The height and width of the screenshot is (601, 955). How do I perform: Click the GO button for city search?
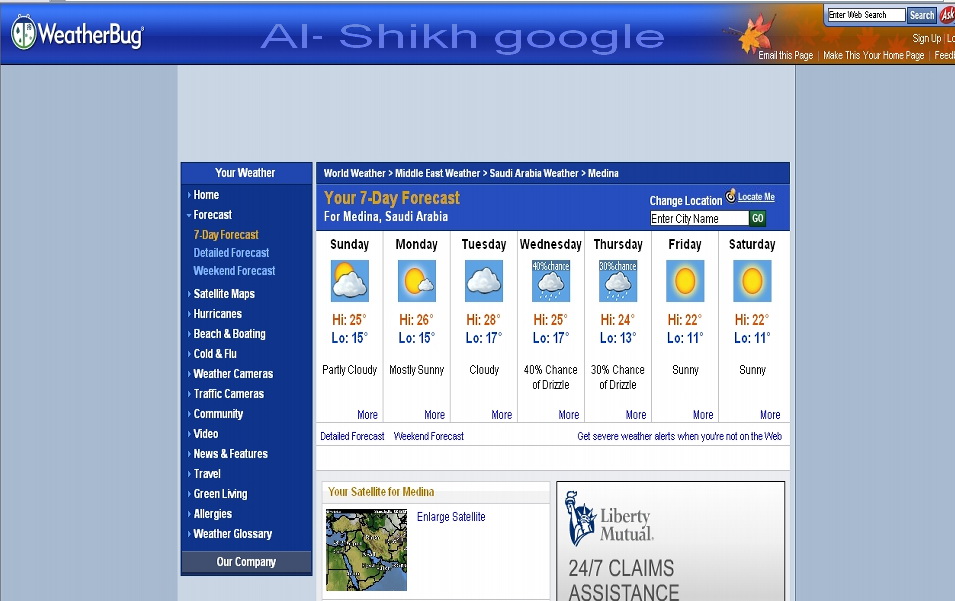click(x=757, y=219)
